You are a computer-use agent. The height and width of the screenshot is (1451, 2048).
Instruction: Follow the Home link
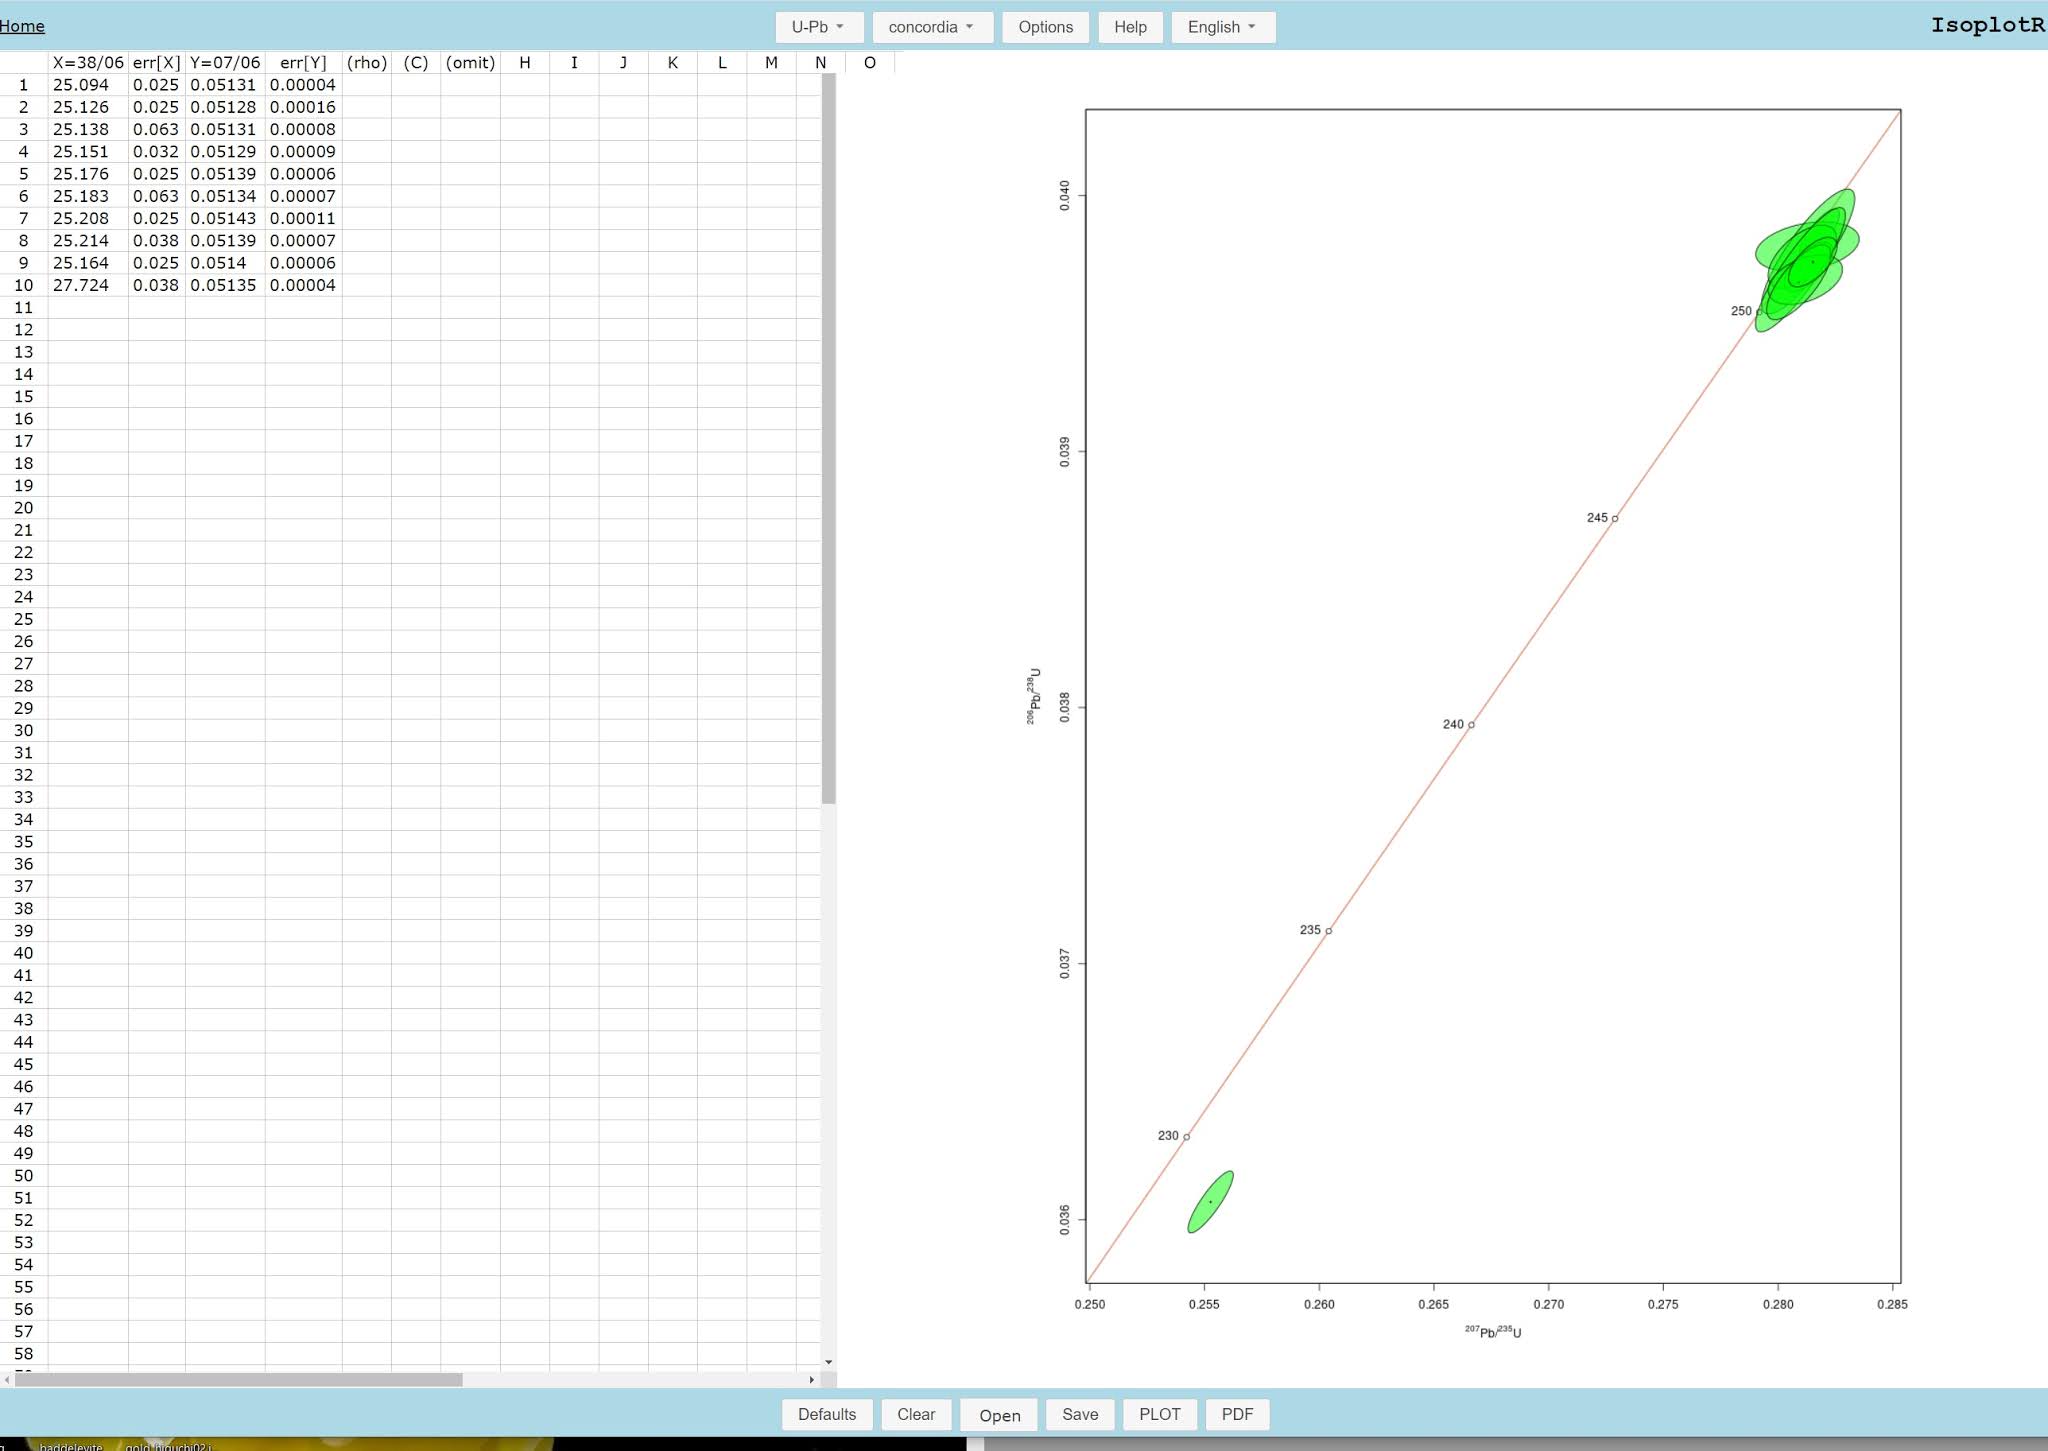pyautogui.click(x=22, y=26)
